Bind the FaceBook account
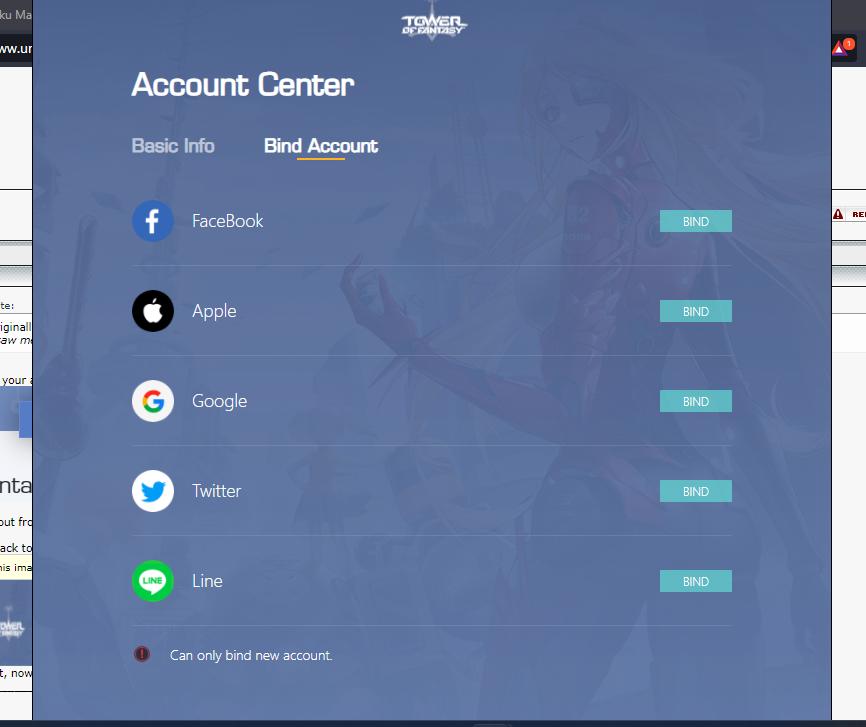This screenshot has height=727, width=866. point(695,221)
